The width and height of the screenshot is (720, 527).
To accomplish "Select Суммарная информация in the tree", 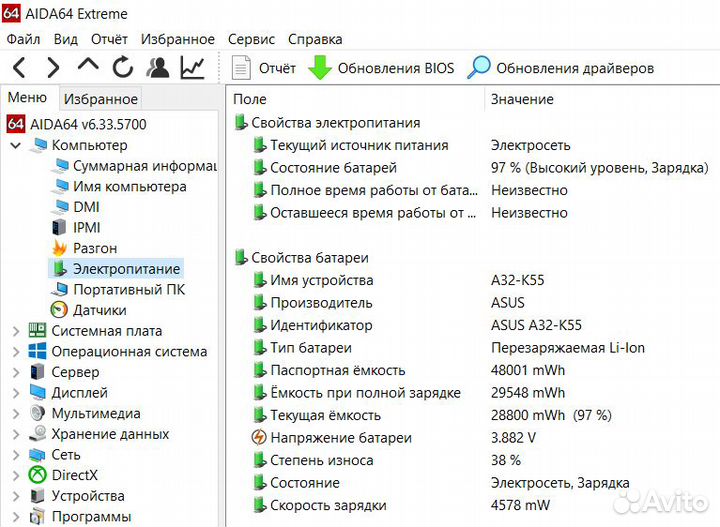I will 145,166.
